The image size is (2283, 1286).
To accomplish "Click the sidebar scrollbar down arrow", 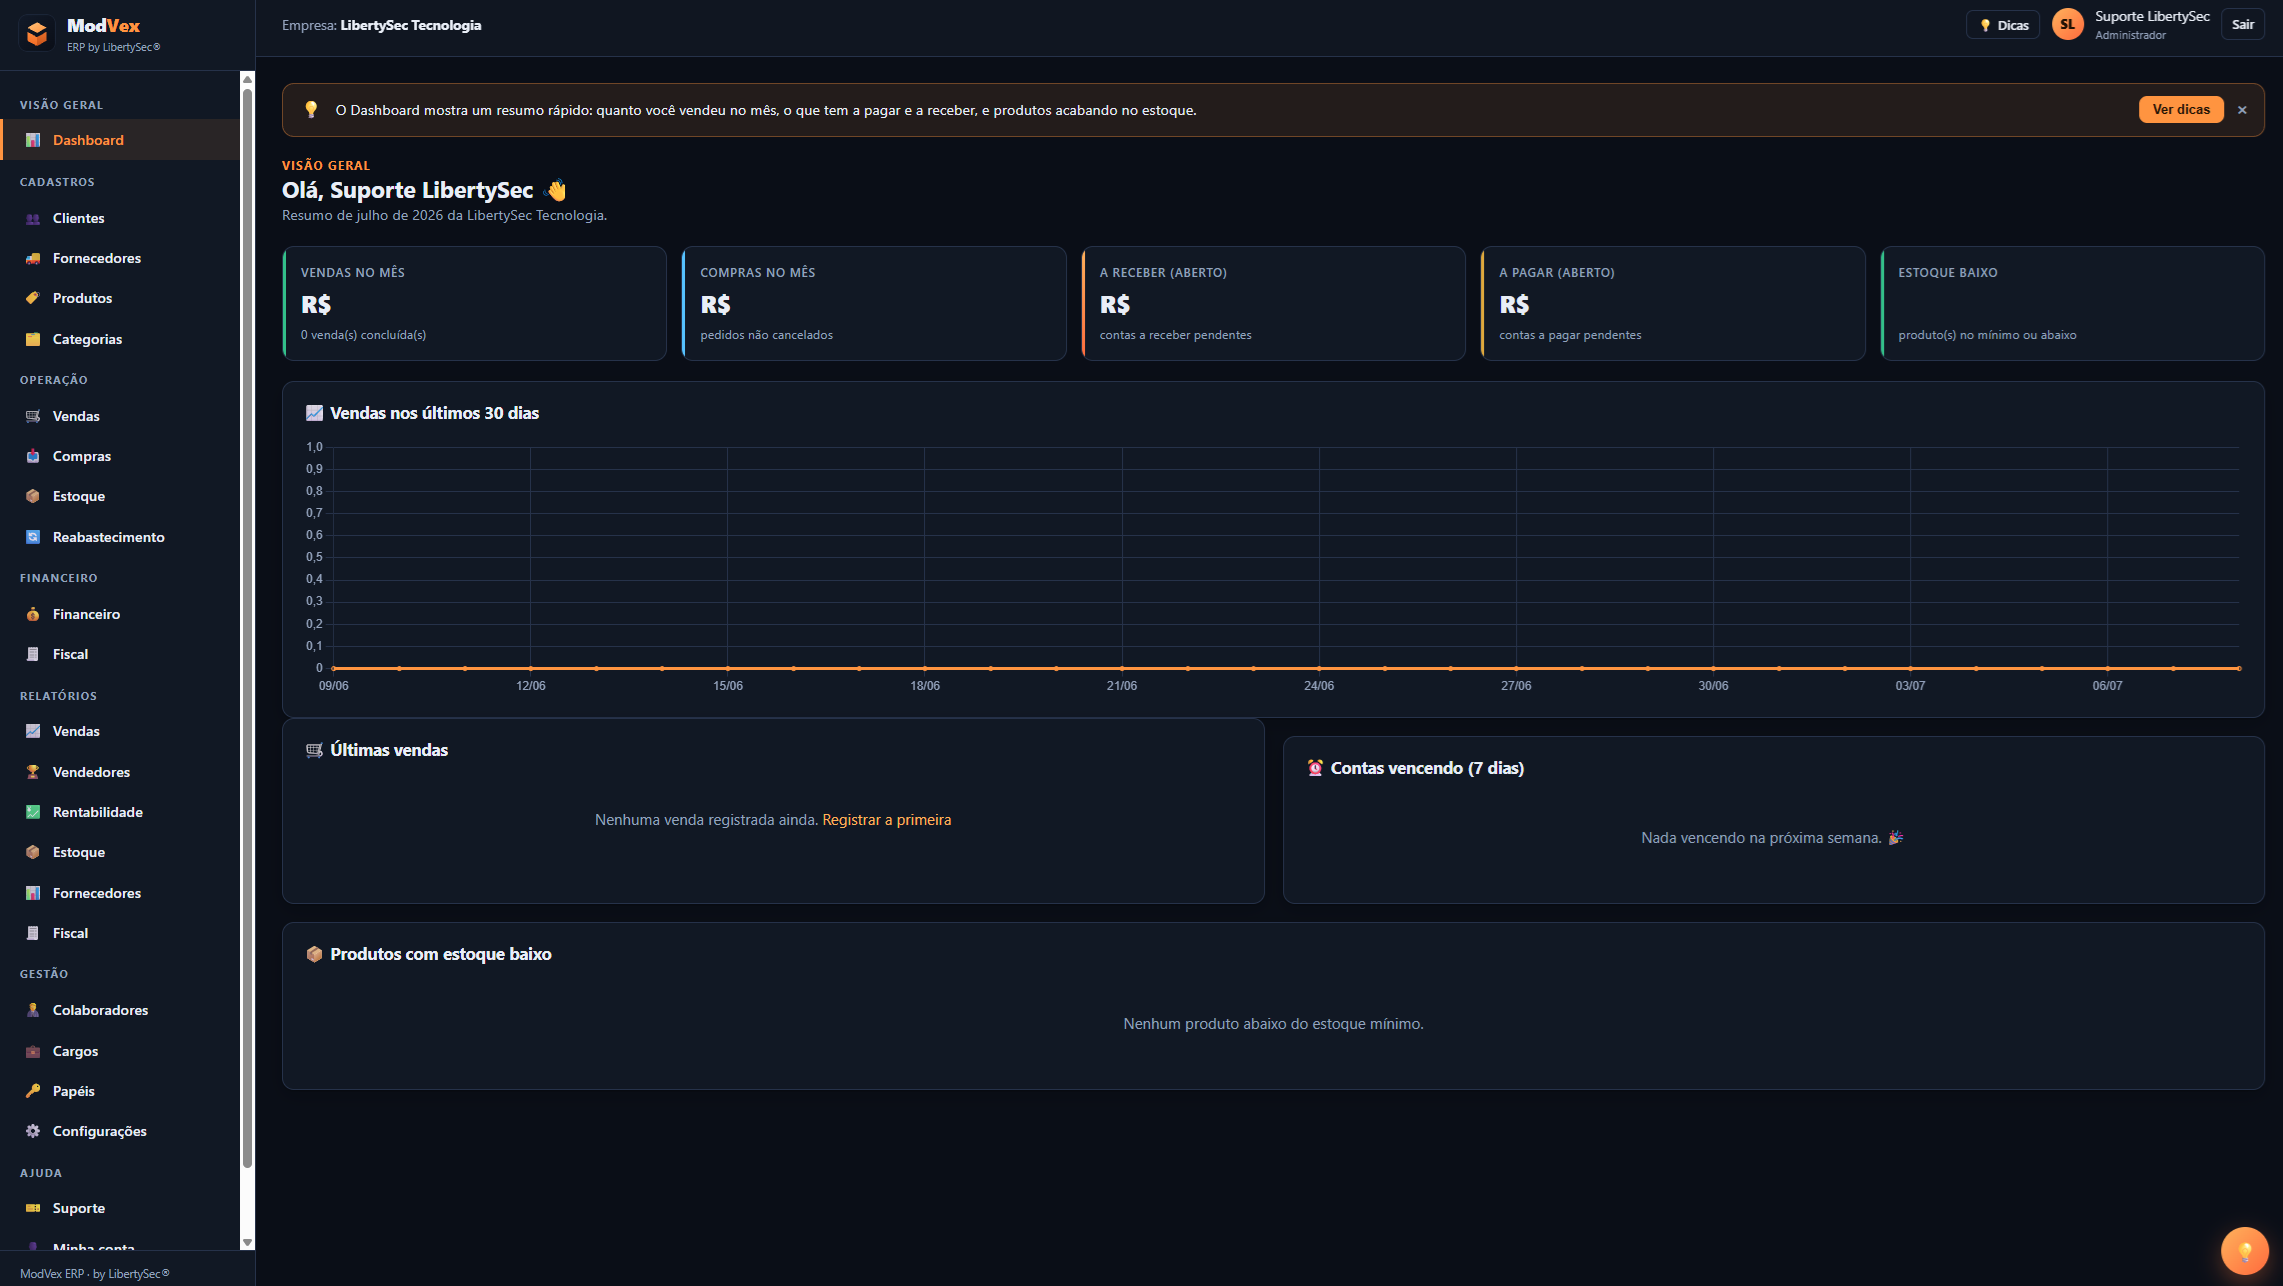I will 247,1243.
